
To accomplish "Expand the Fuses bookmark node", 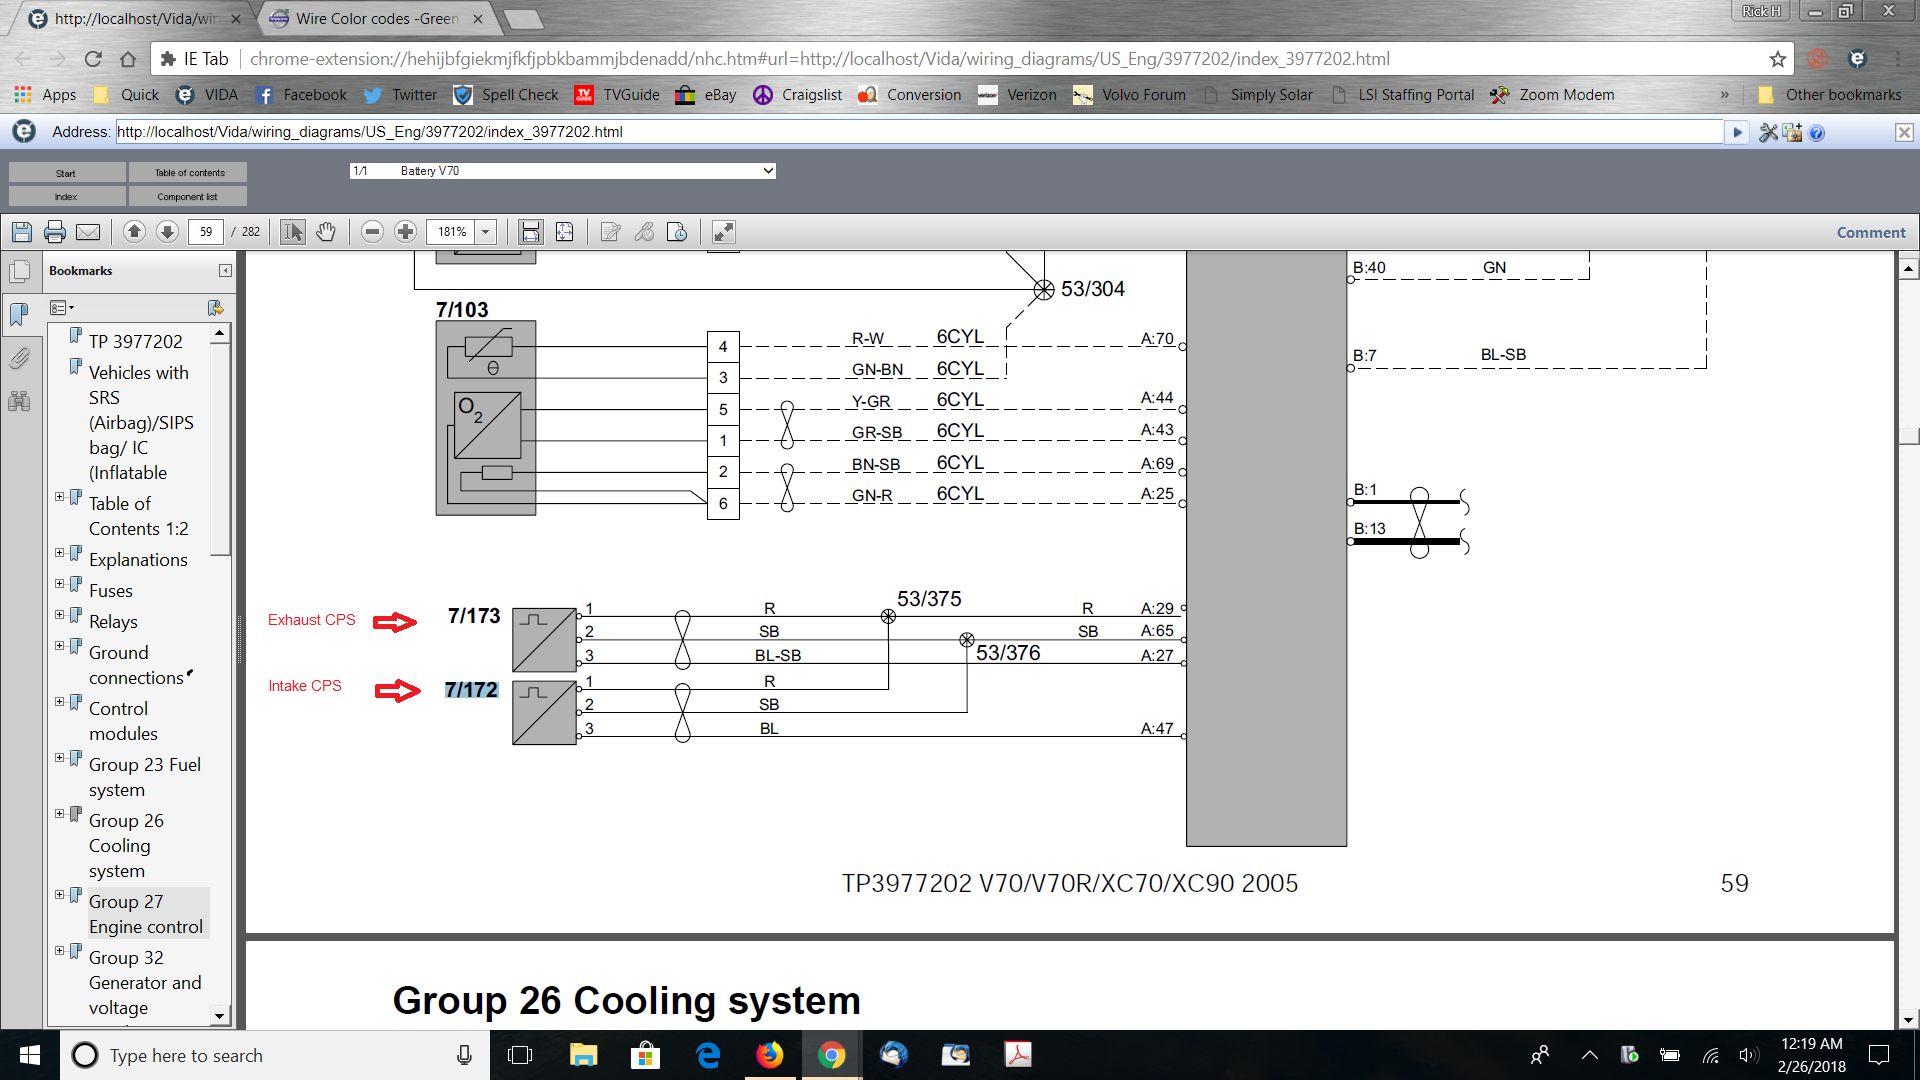I will 59,584.
